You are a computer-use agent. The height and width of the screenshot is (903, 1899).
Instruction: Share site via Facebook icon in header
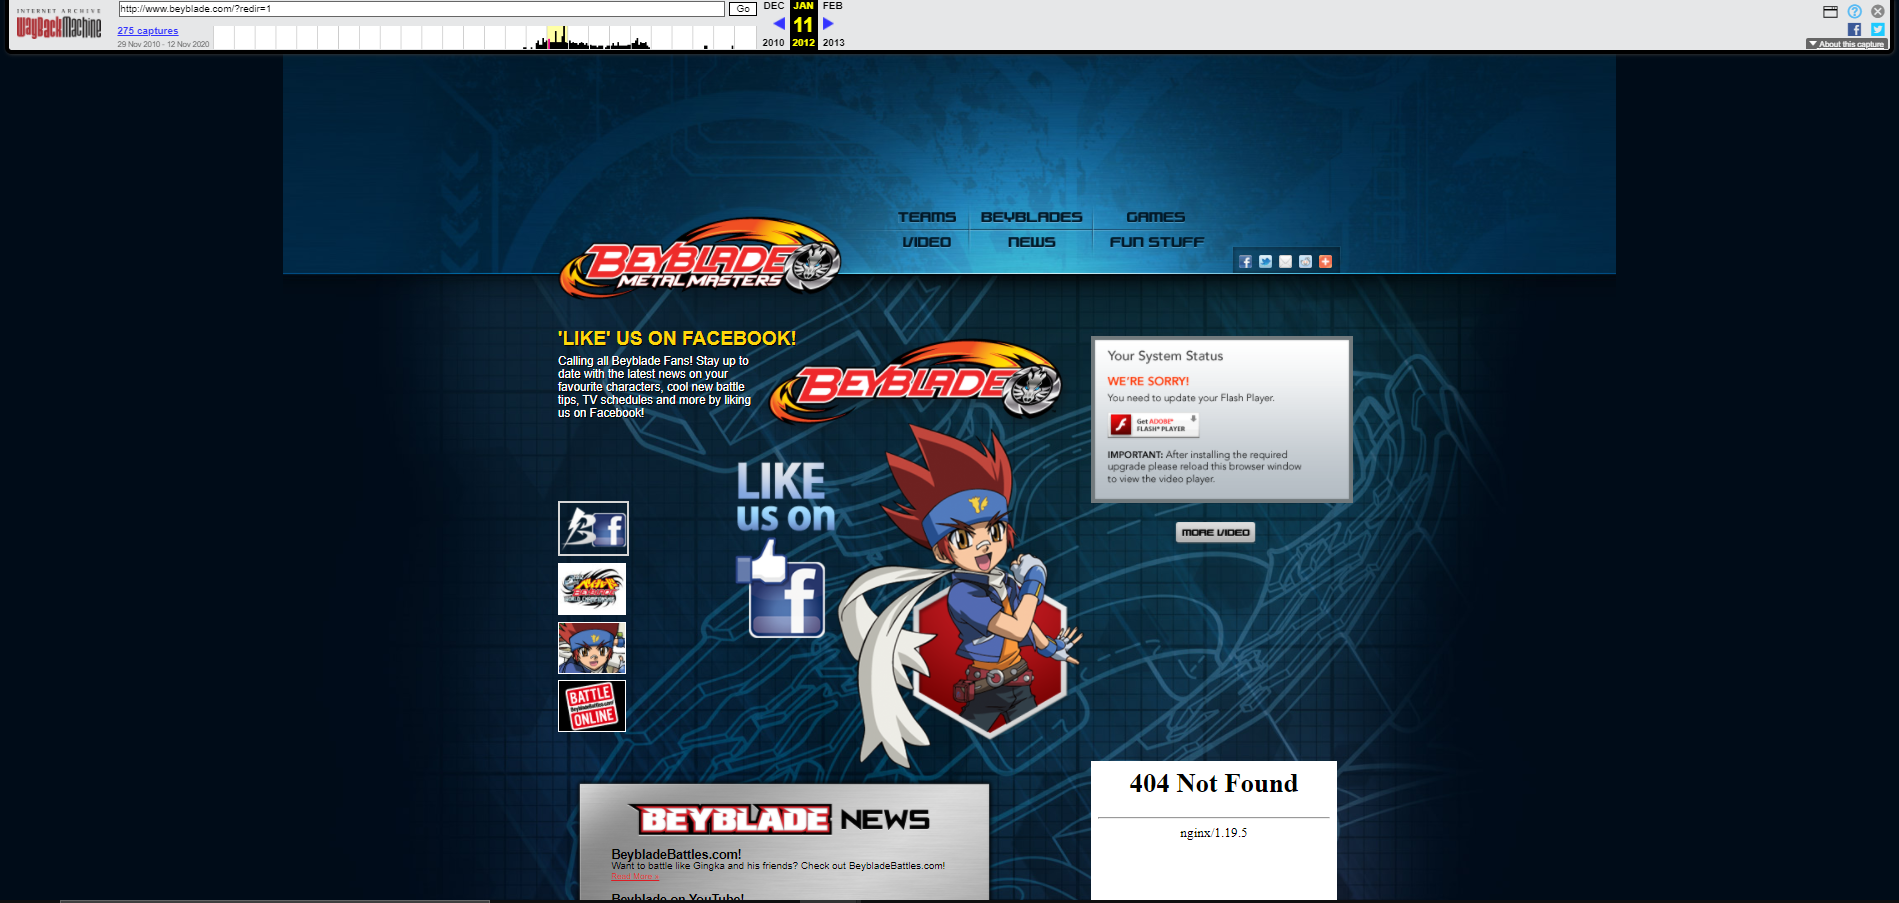coord(1245,262)
